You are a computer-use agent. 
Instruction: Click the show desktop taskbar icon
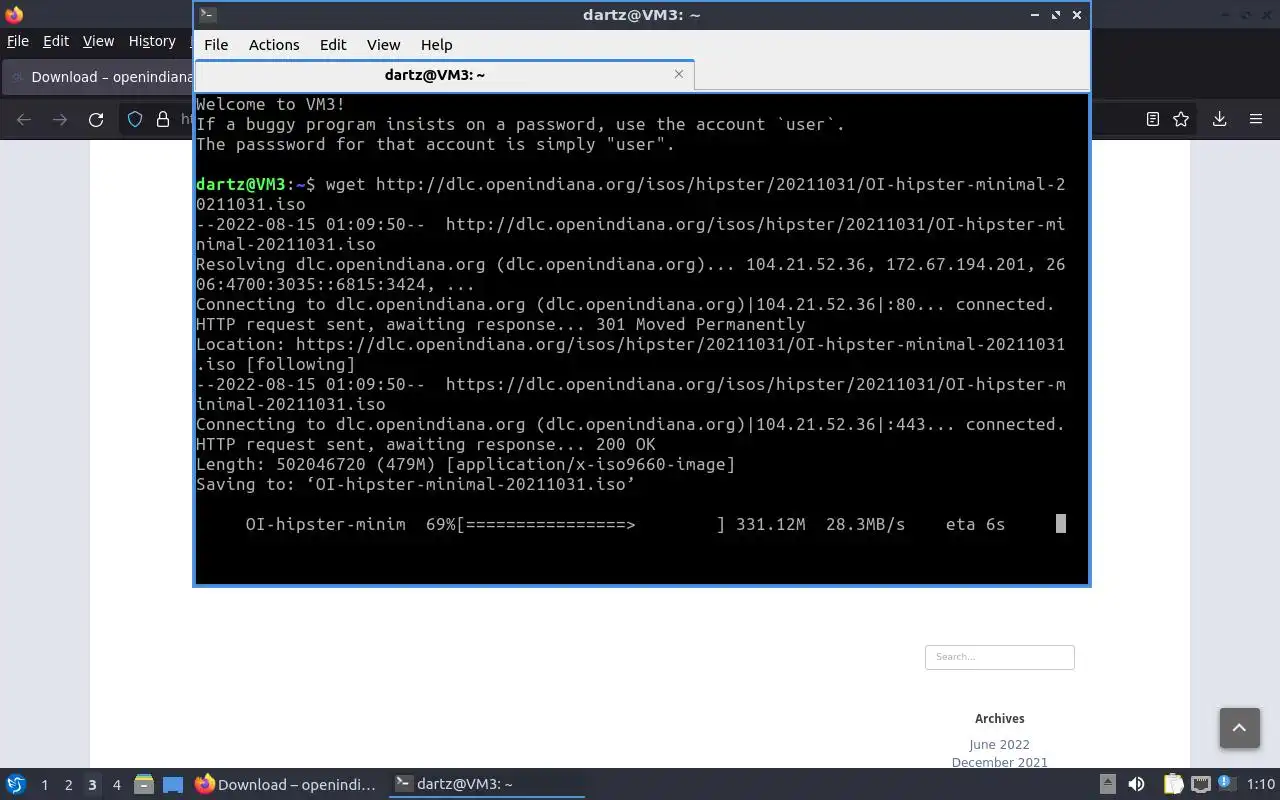[x=173, y=784]
